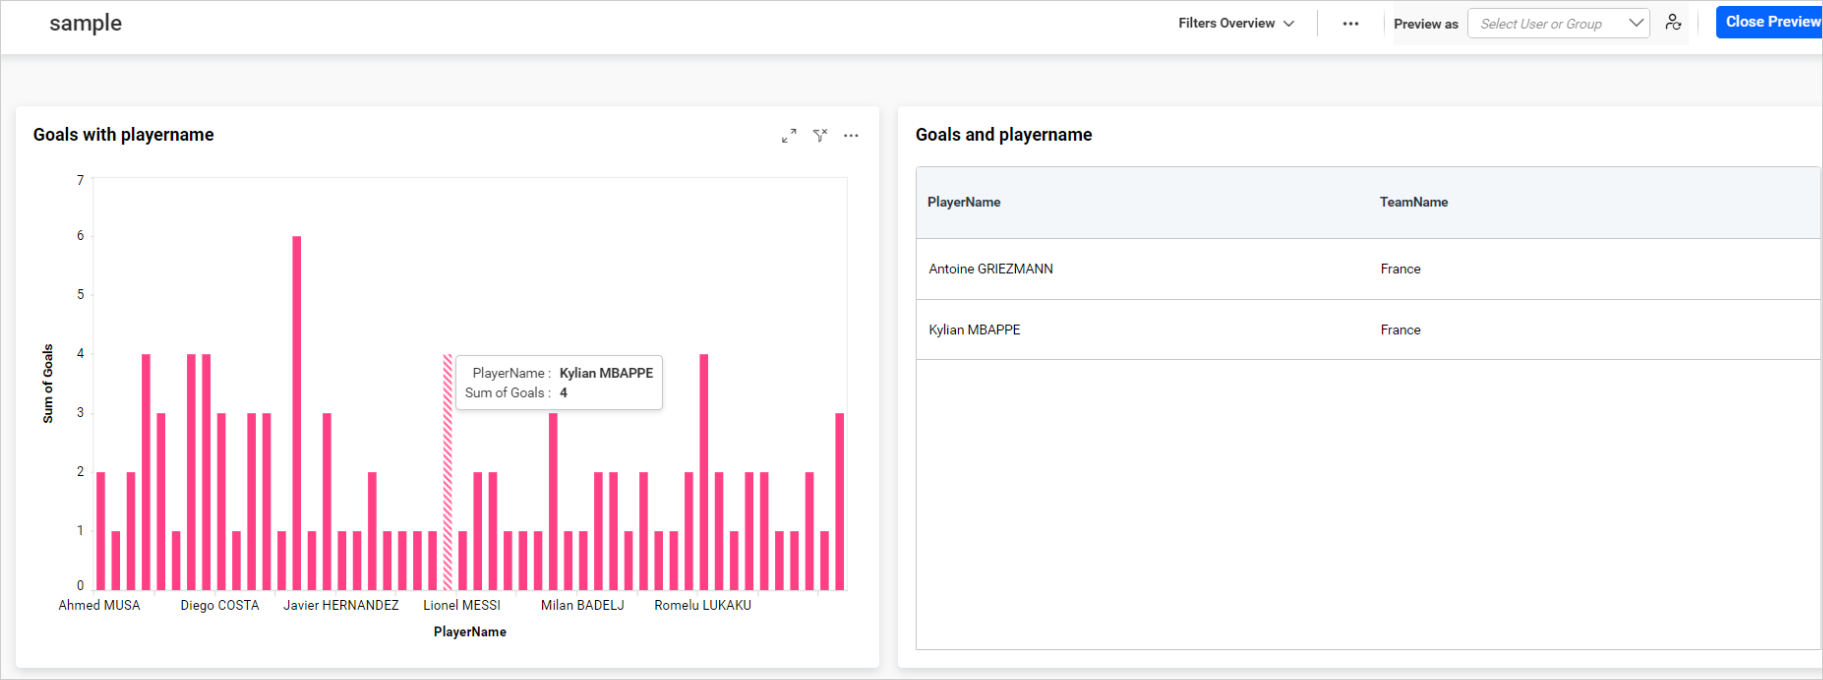The width and height of the screenshot is (1823, 680).
Task: Maximize the Goals with playername chart widget
Action: (789, 136)
